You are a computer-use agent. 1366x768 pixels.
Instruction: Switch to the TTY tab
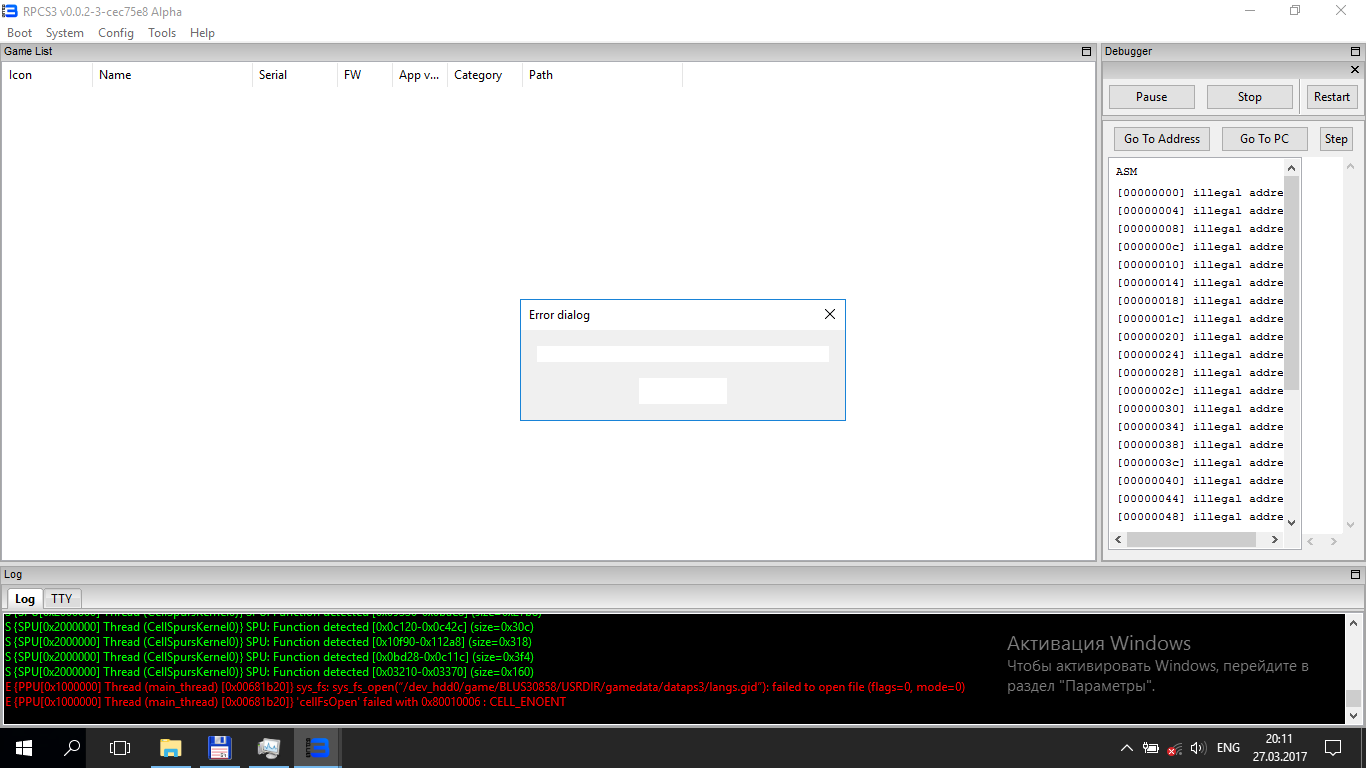[x=62, y=598]
